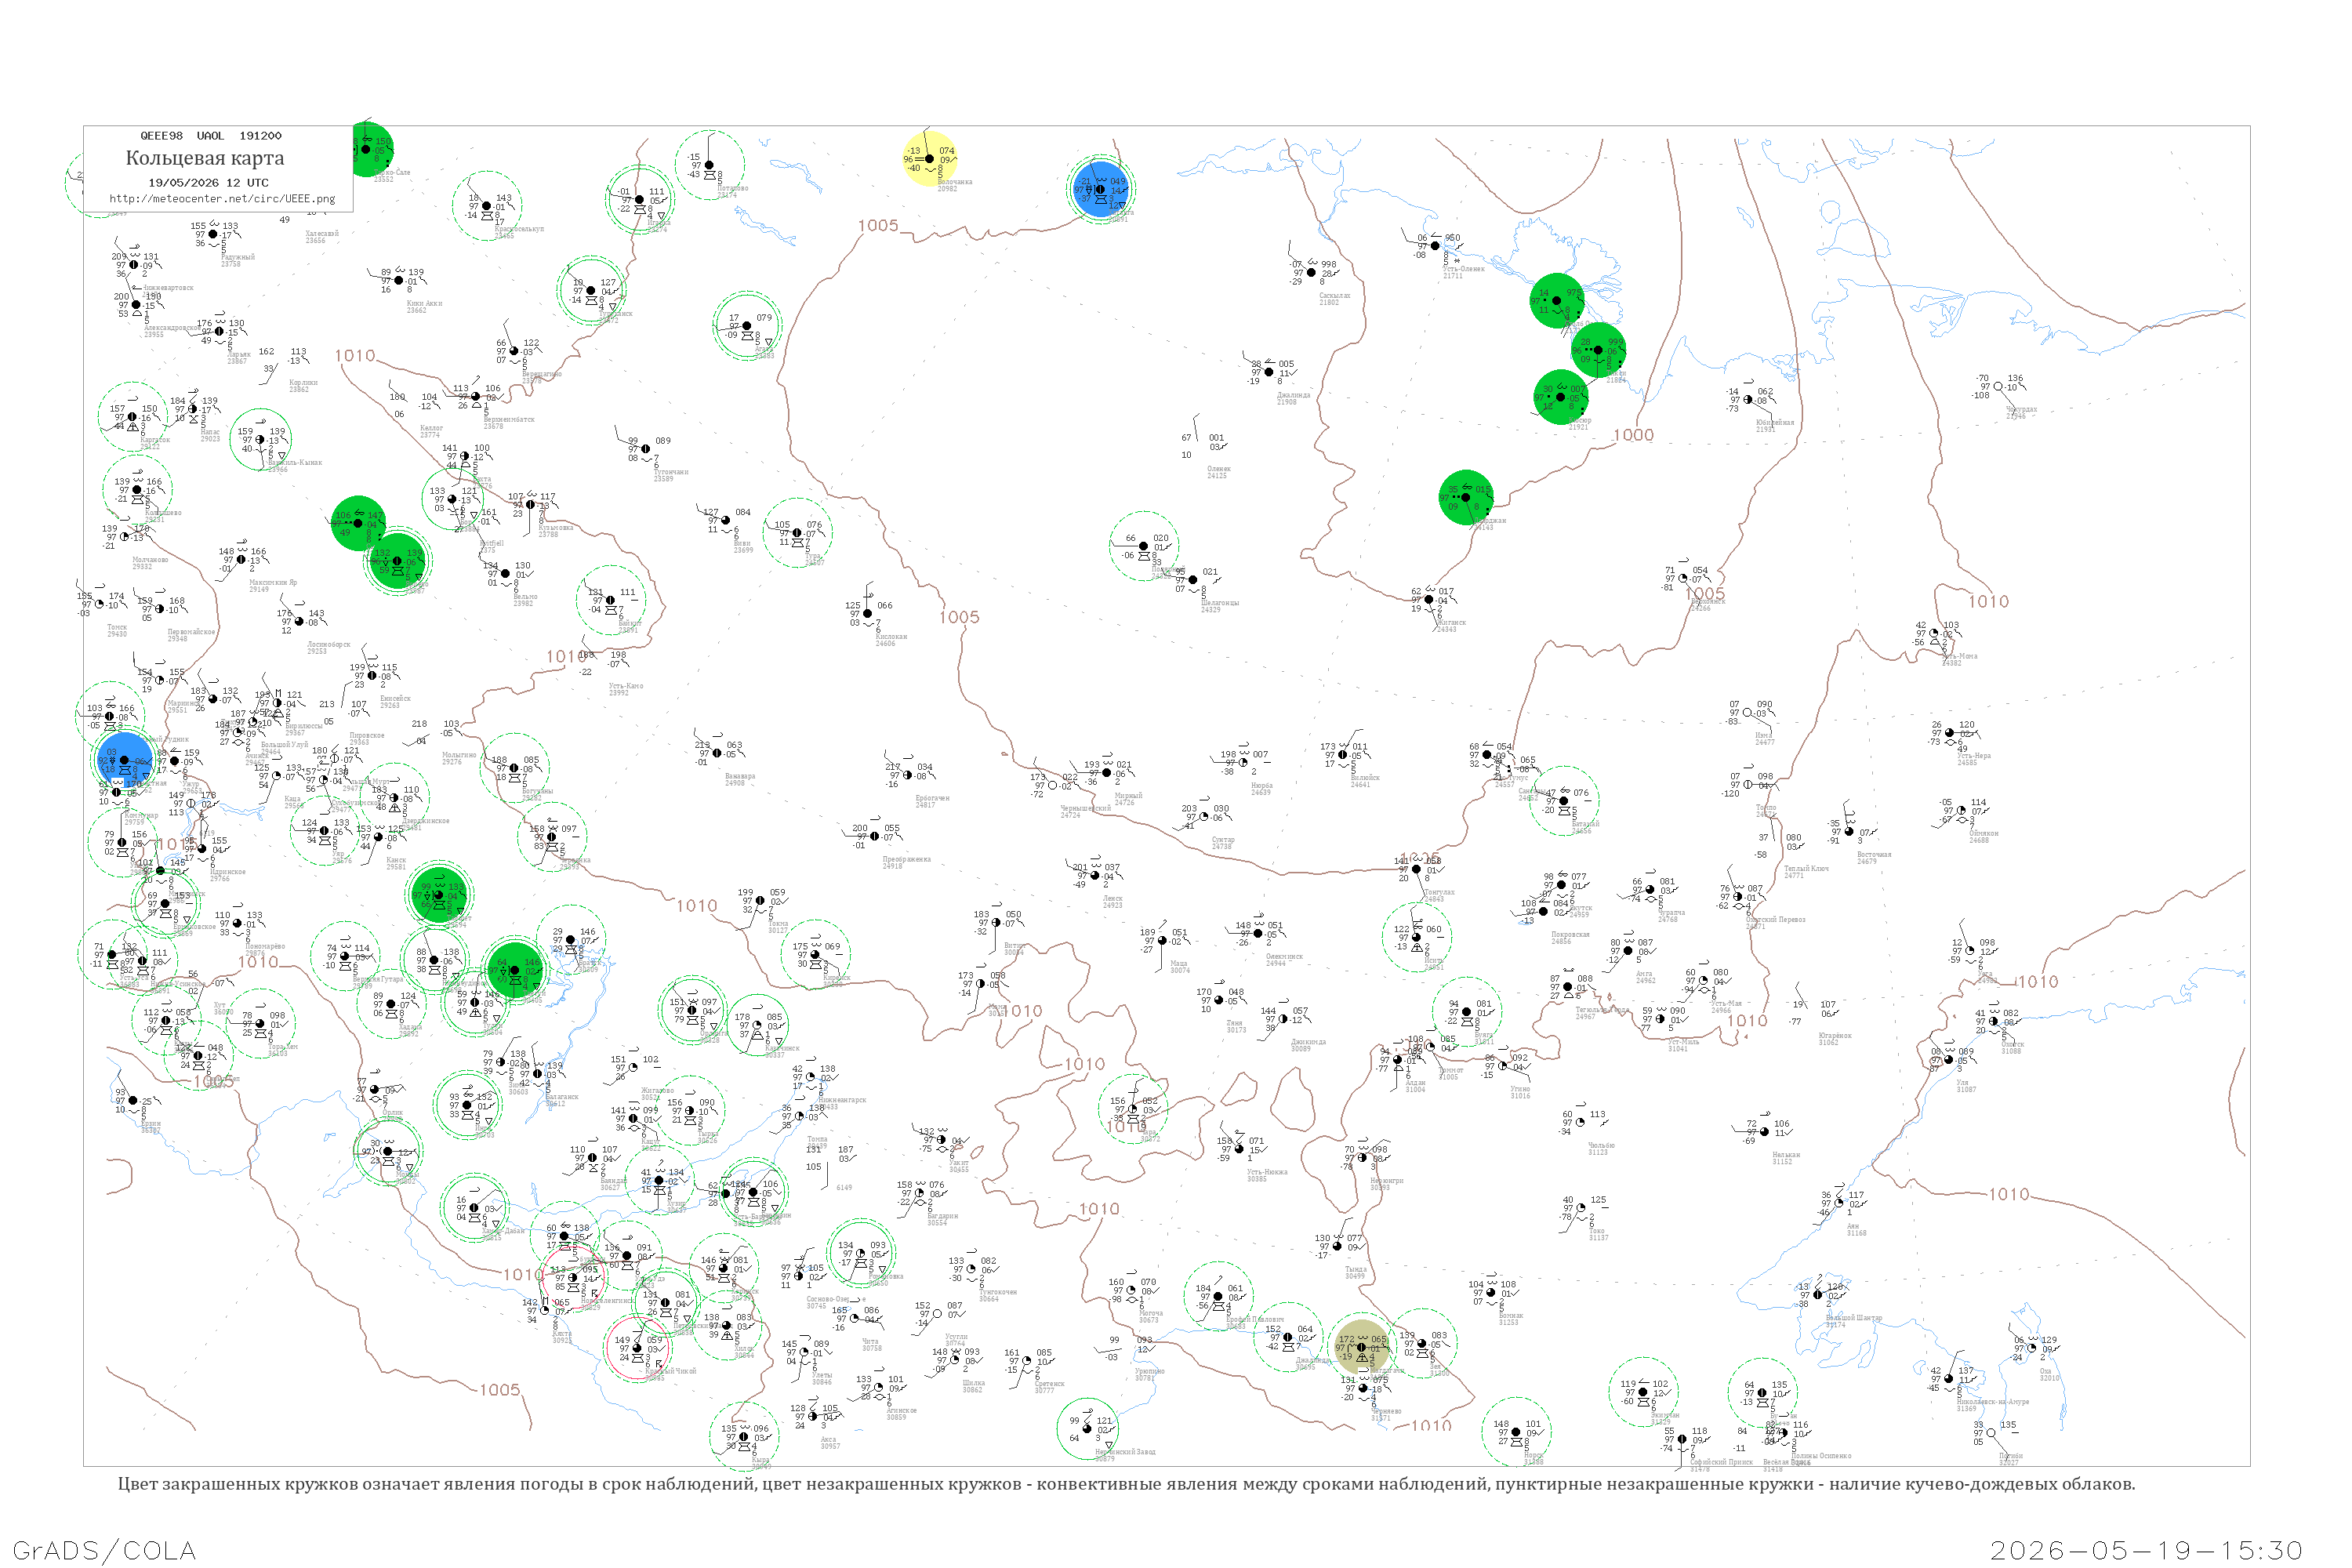
Task: Select the green filled circle at Джарджан
Action: (x=1466, y=497)
